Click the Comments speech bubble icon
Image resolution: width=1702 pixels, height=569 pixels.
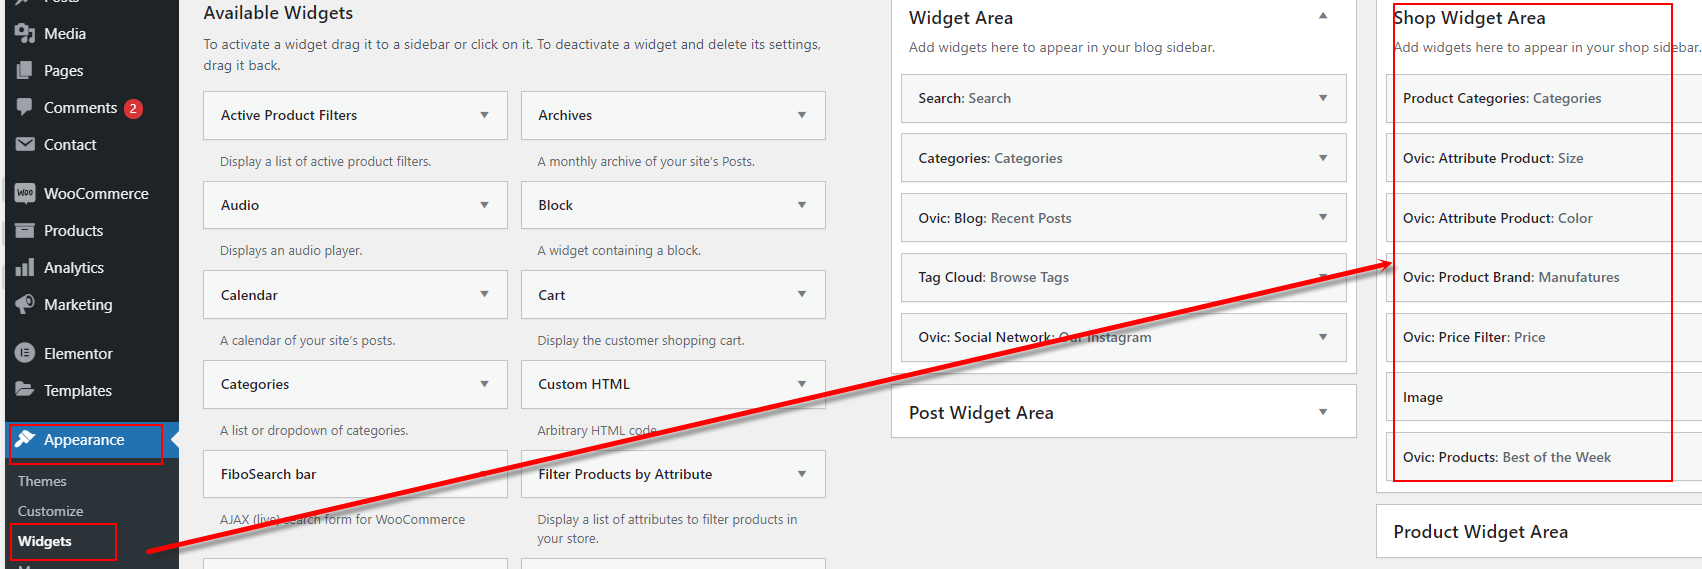click(25, 108)
